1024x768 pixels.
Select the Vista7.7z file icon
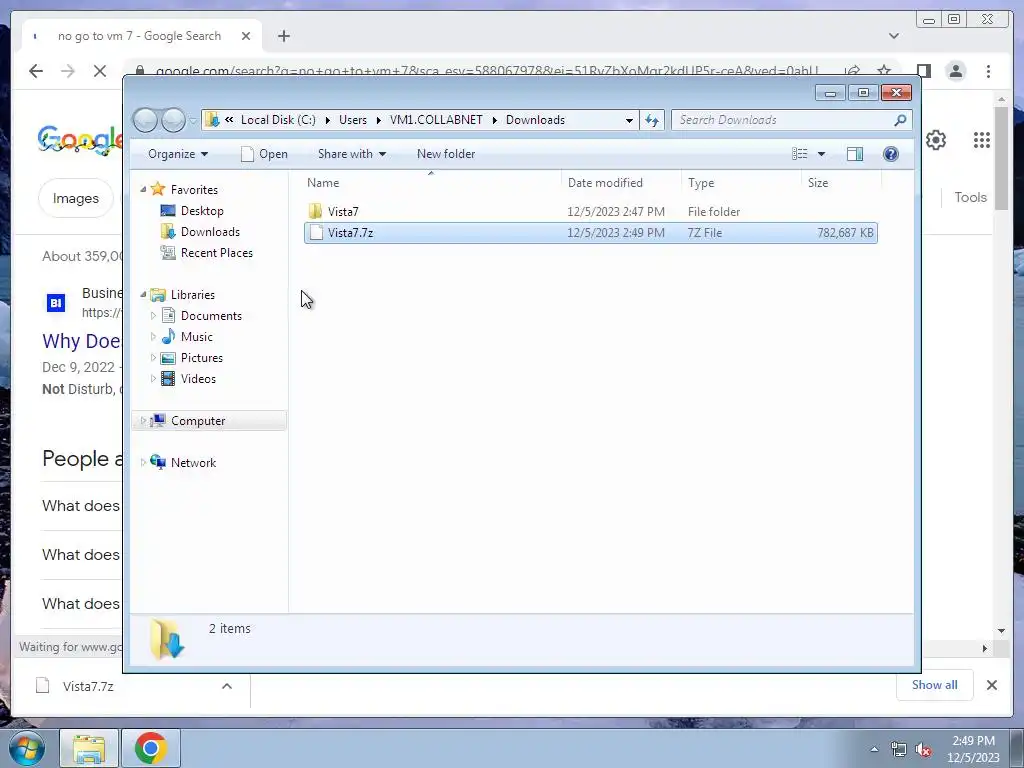(x=316, y=232)
